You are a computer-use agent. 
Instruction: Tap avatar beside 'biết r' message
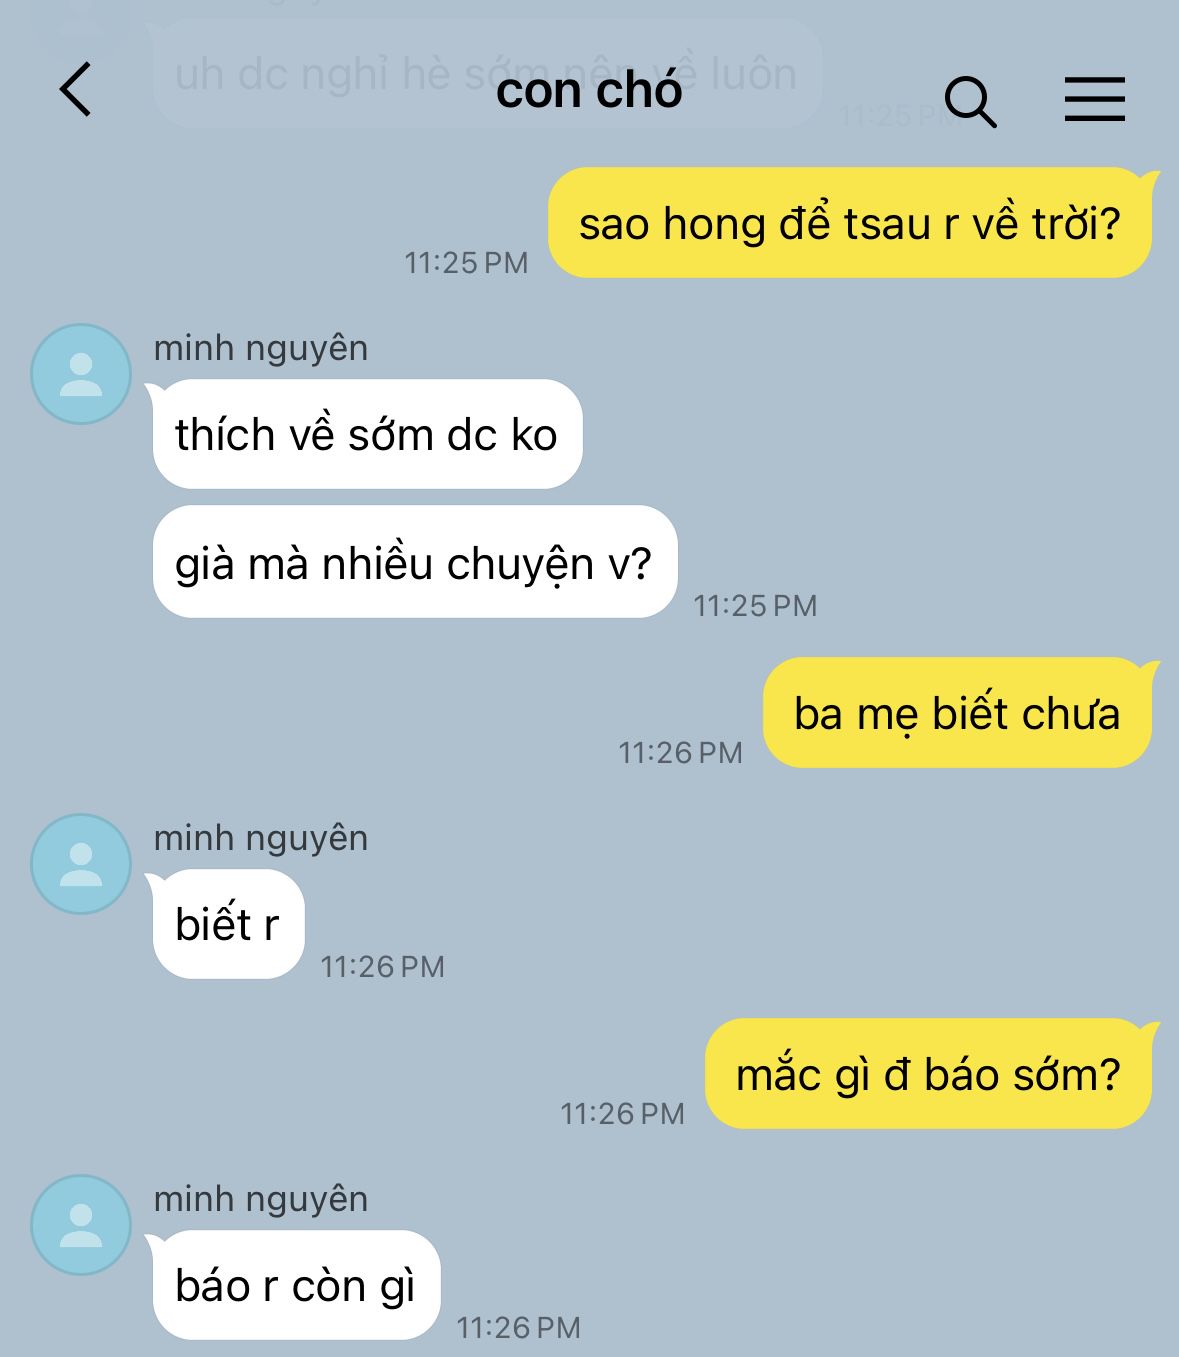[81, 864]
